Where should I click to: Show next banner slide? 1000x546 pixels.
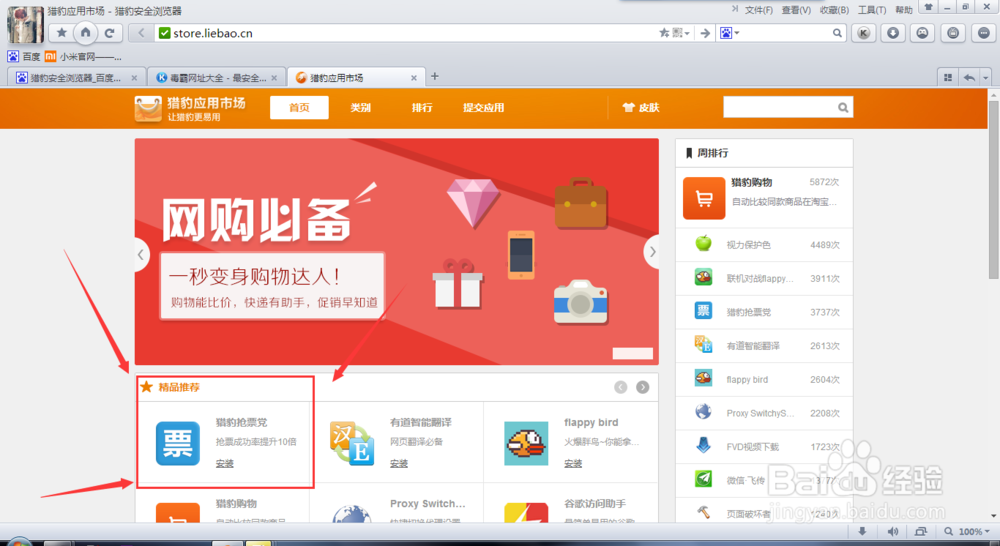652,253
